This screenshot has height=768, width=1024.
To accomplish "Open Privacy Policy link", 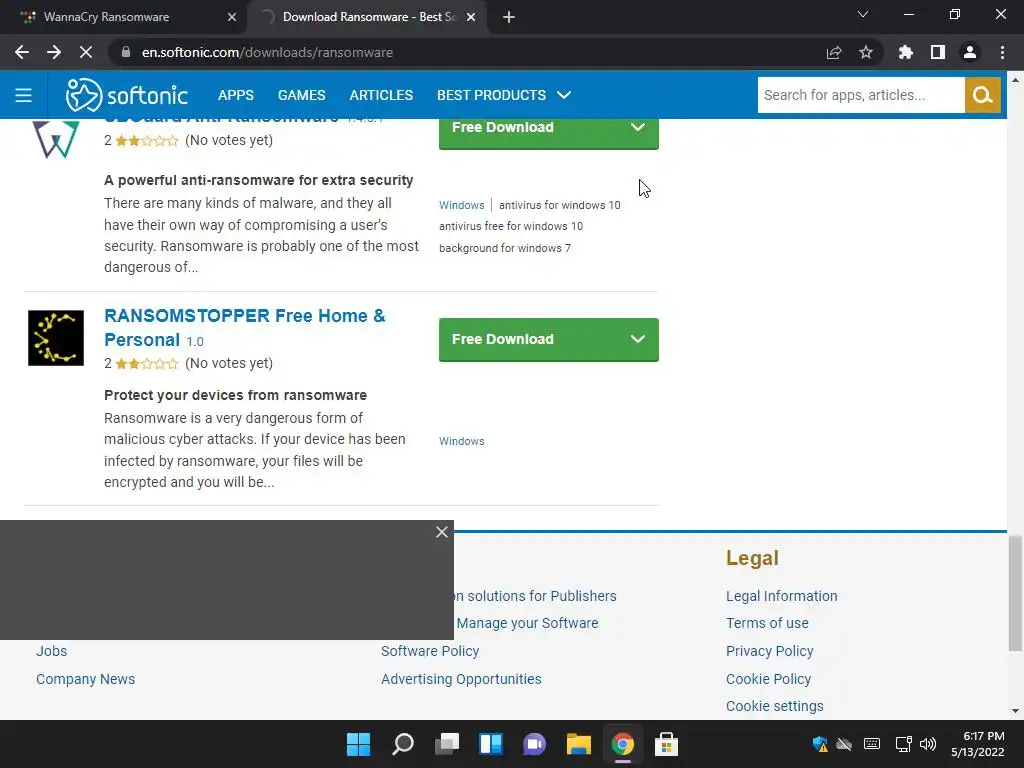I will (770, 651).
